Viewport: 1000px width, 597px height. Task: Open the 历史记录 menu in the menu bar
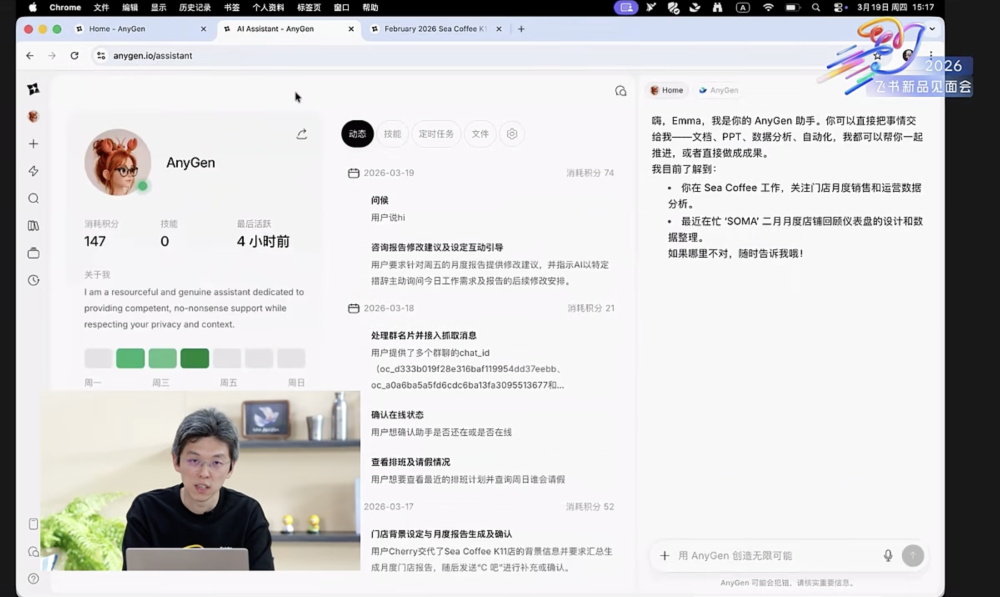point(195,8)
